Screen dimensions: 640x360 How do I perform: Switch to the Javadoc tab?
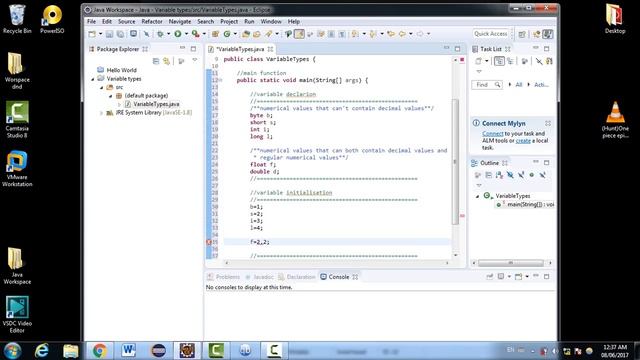[x=260, y=277]
